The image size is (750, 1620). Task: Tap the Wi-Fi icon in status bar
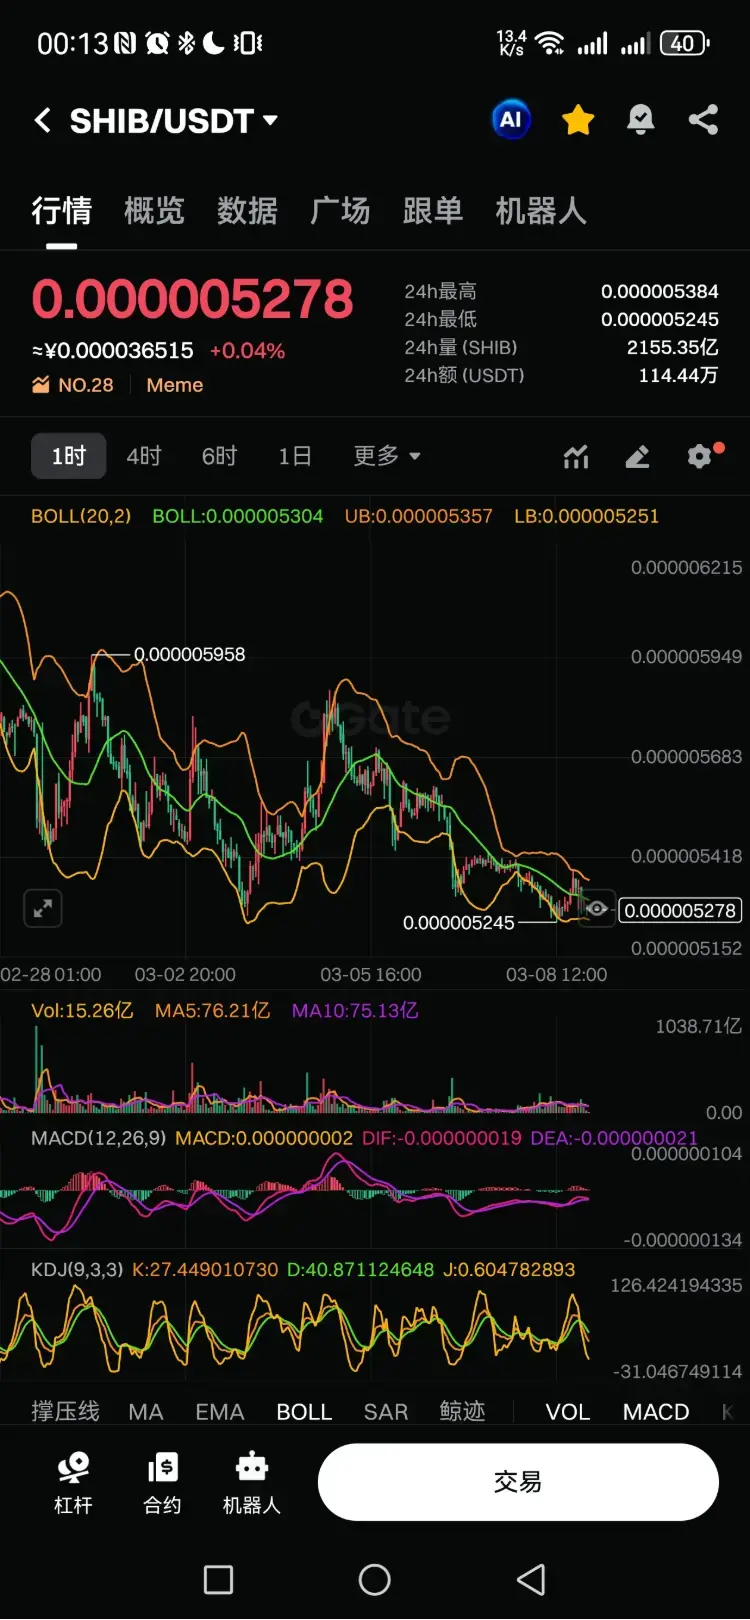click(x=549, y=43)
